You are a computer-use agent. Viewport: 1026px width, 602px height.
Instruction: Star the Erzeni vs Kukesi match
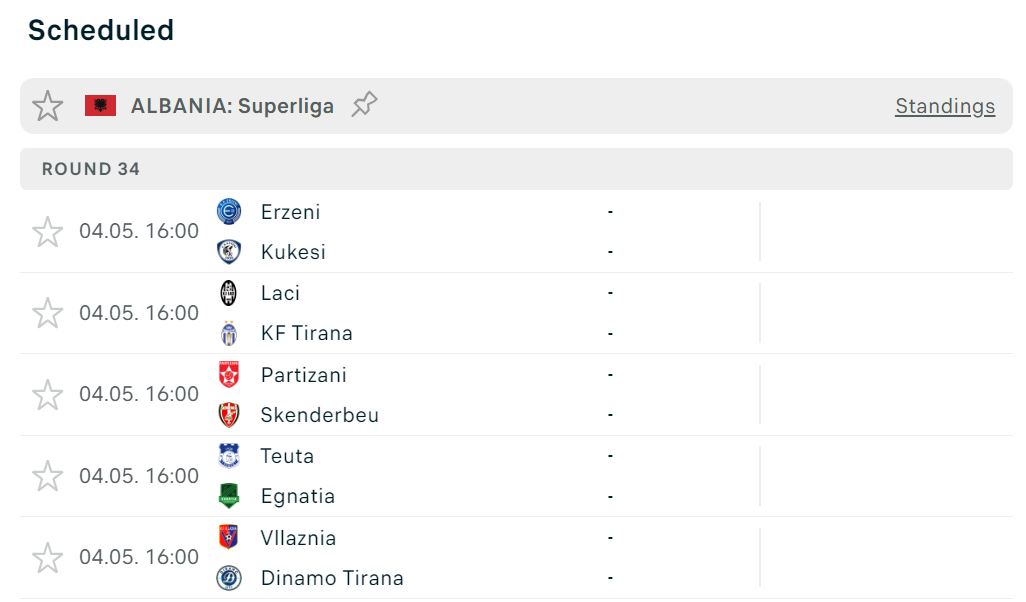pyautogui.click(x=47, y=232)
